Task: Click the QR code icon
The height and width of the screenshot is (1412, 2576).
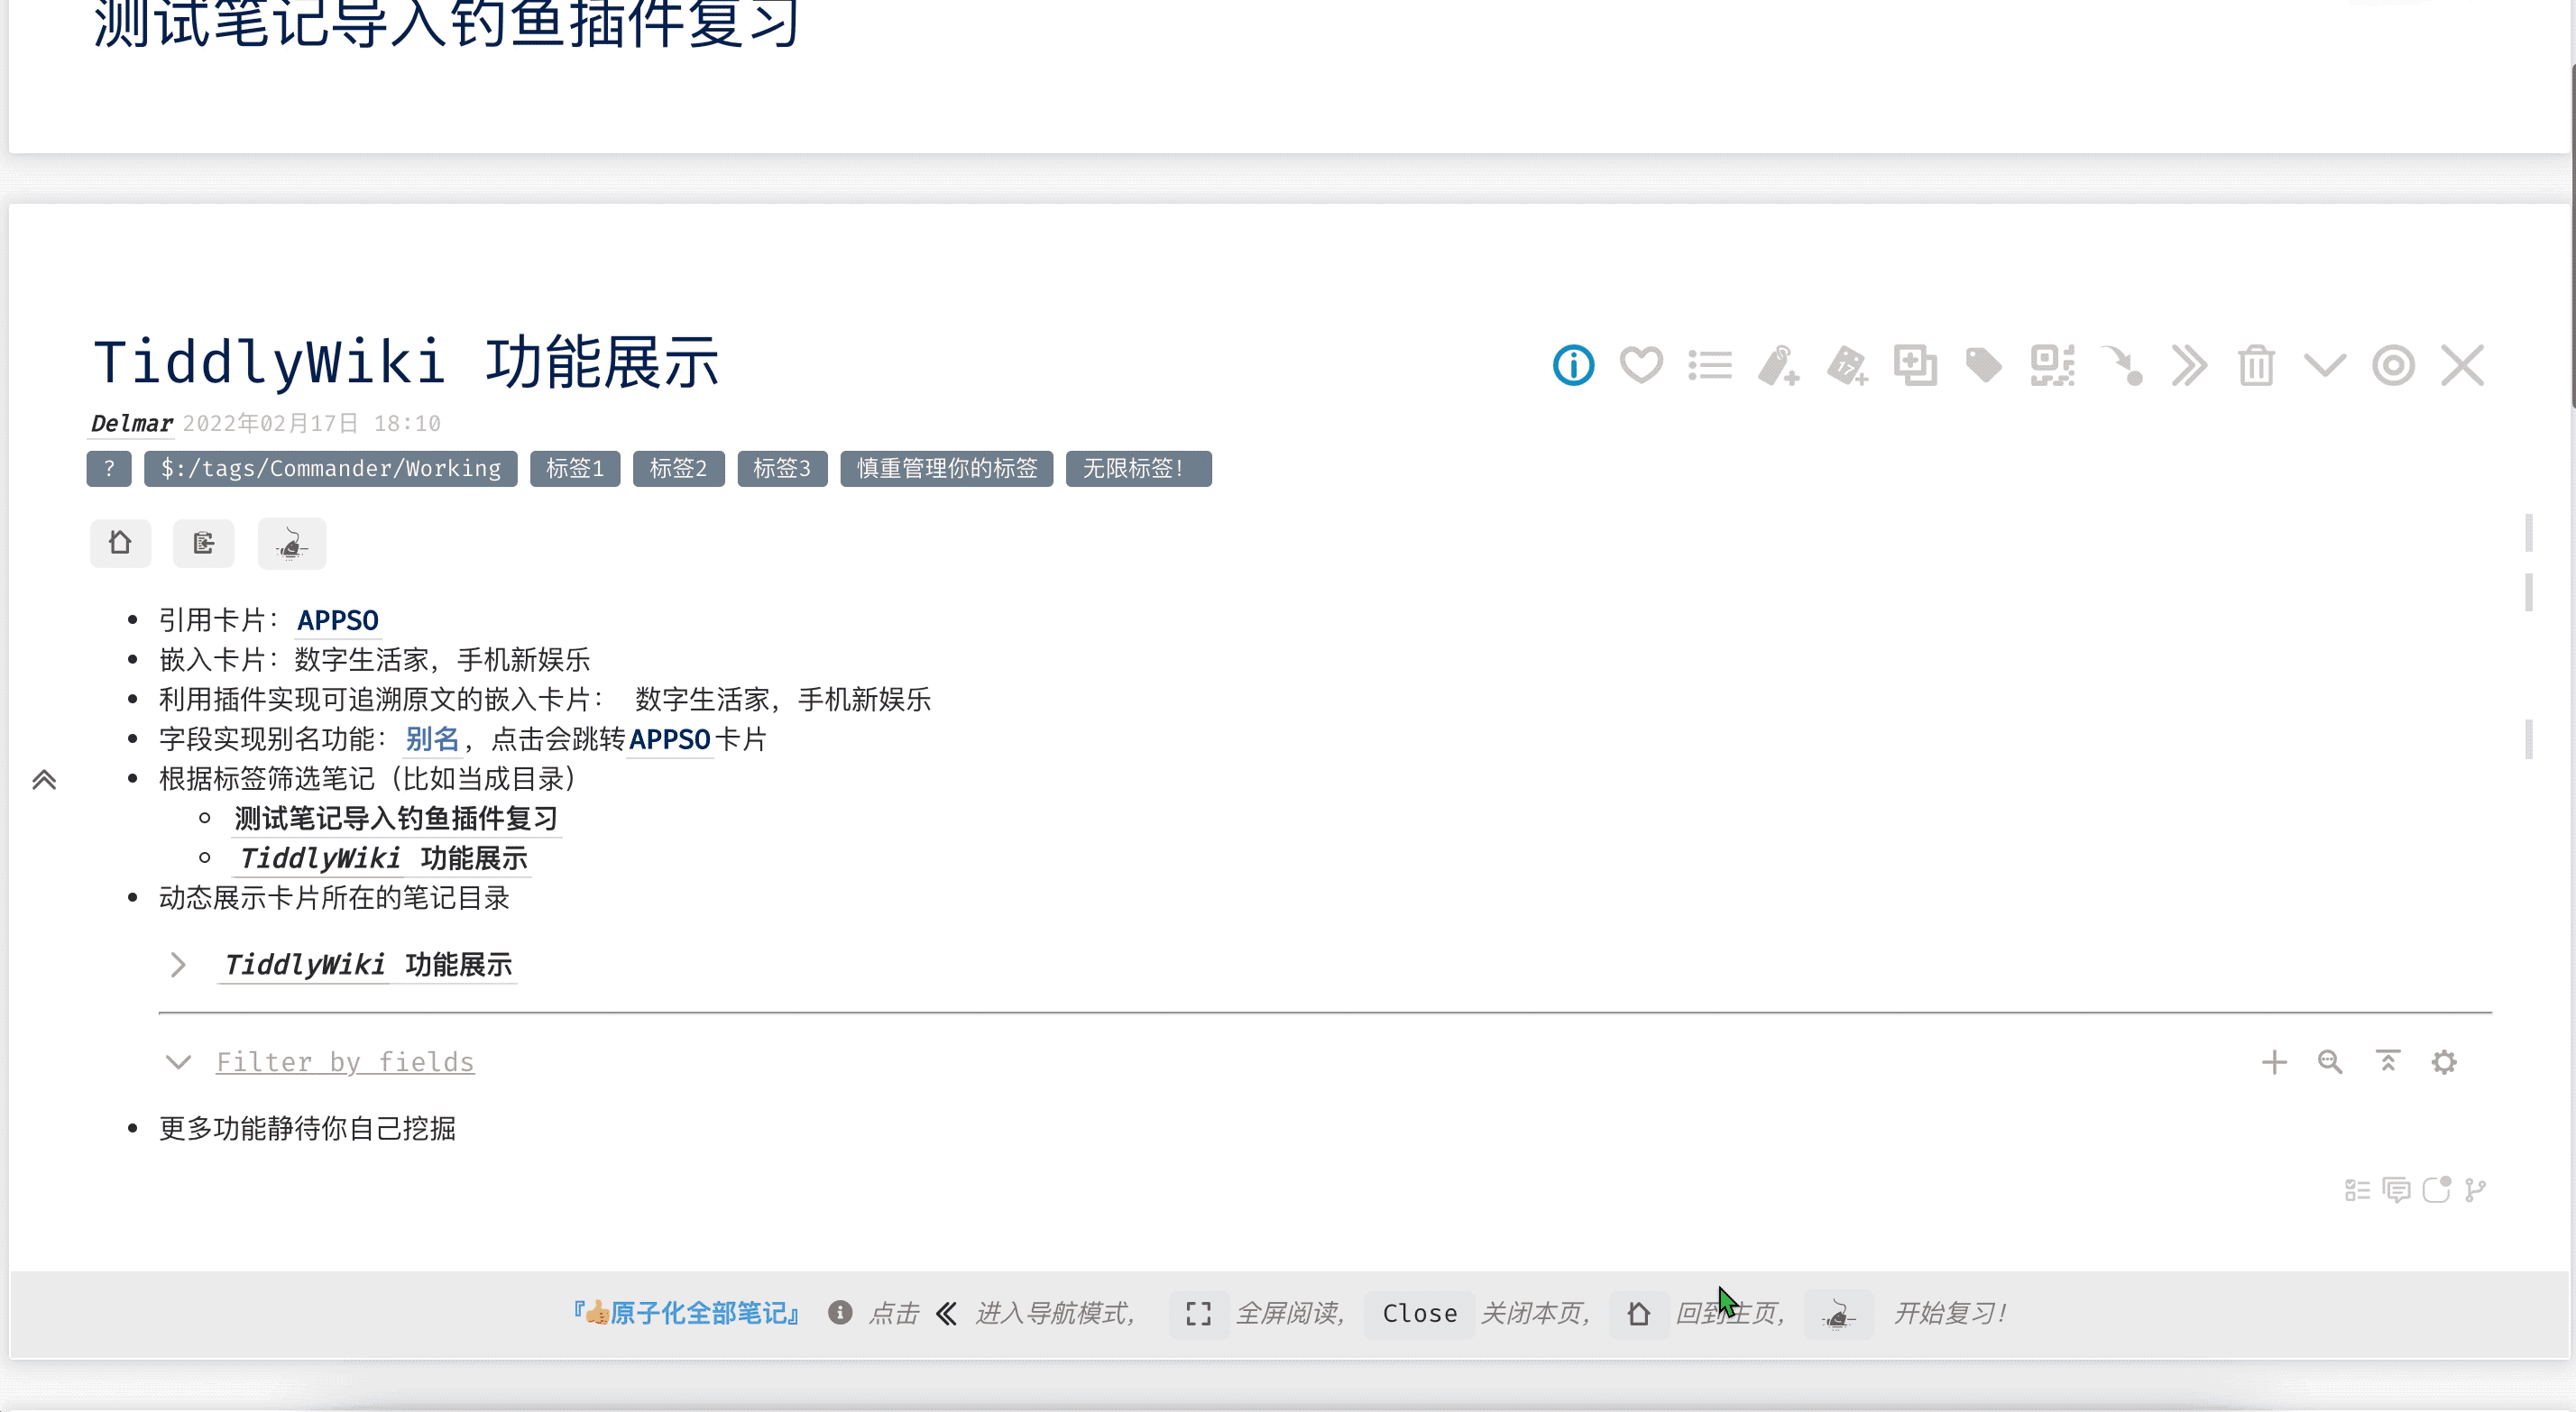Action: point(2052,365)
